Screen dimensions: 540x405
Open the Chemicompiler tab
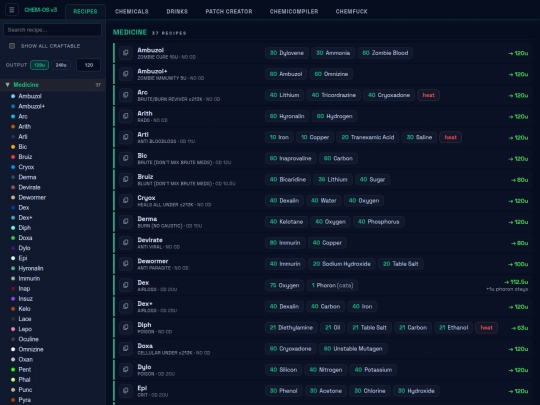294,11
